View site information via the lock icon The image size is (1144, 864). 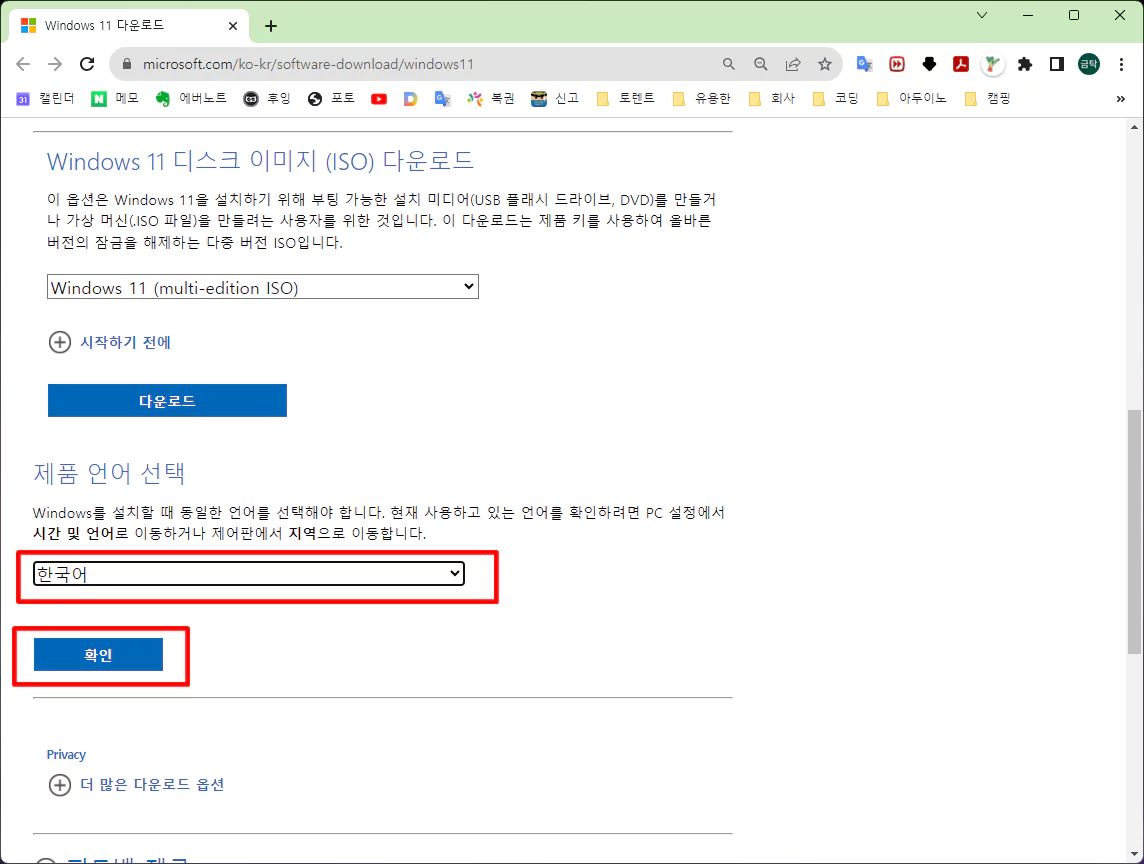click(x=127, y=64)
